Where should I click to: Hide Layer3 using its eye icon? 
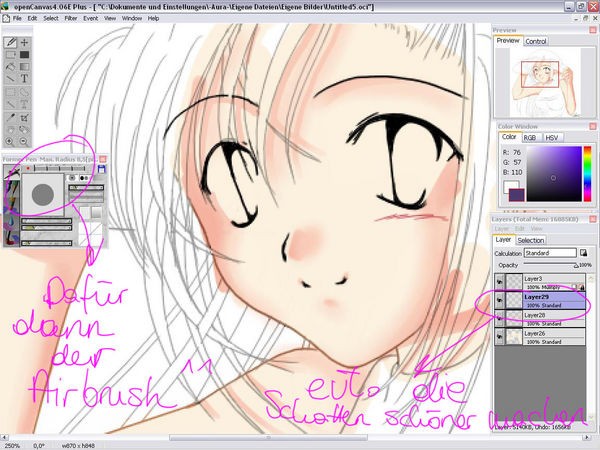click(x=498, y=281)
